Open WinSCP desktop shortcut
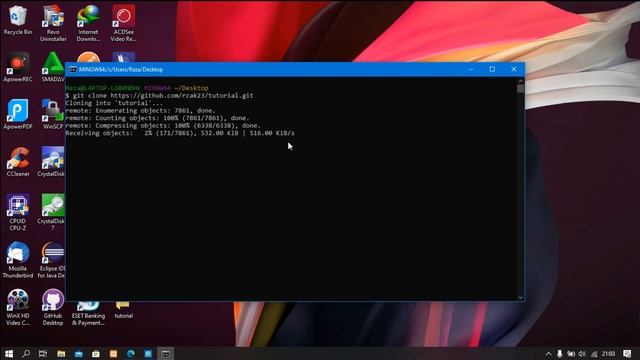 [53, 114]
